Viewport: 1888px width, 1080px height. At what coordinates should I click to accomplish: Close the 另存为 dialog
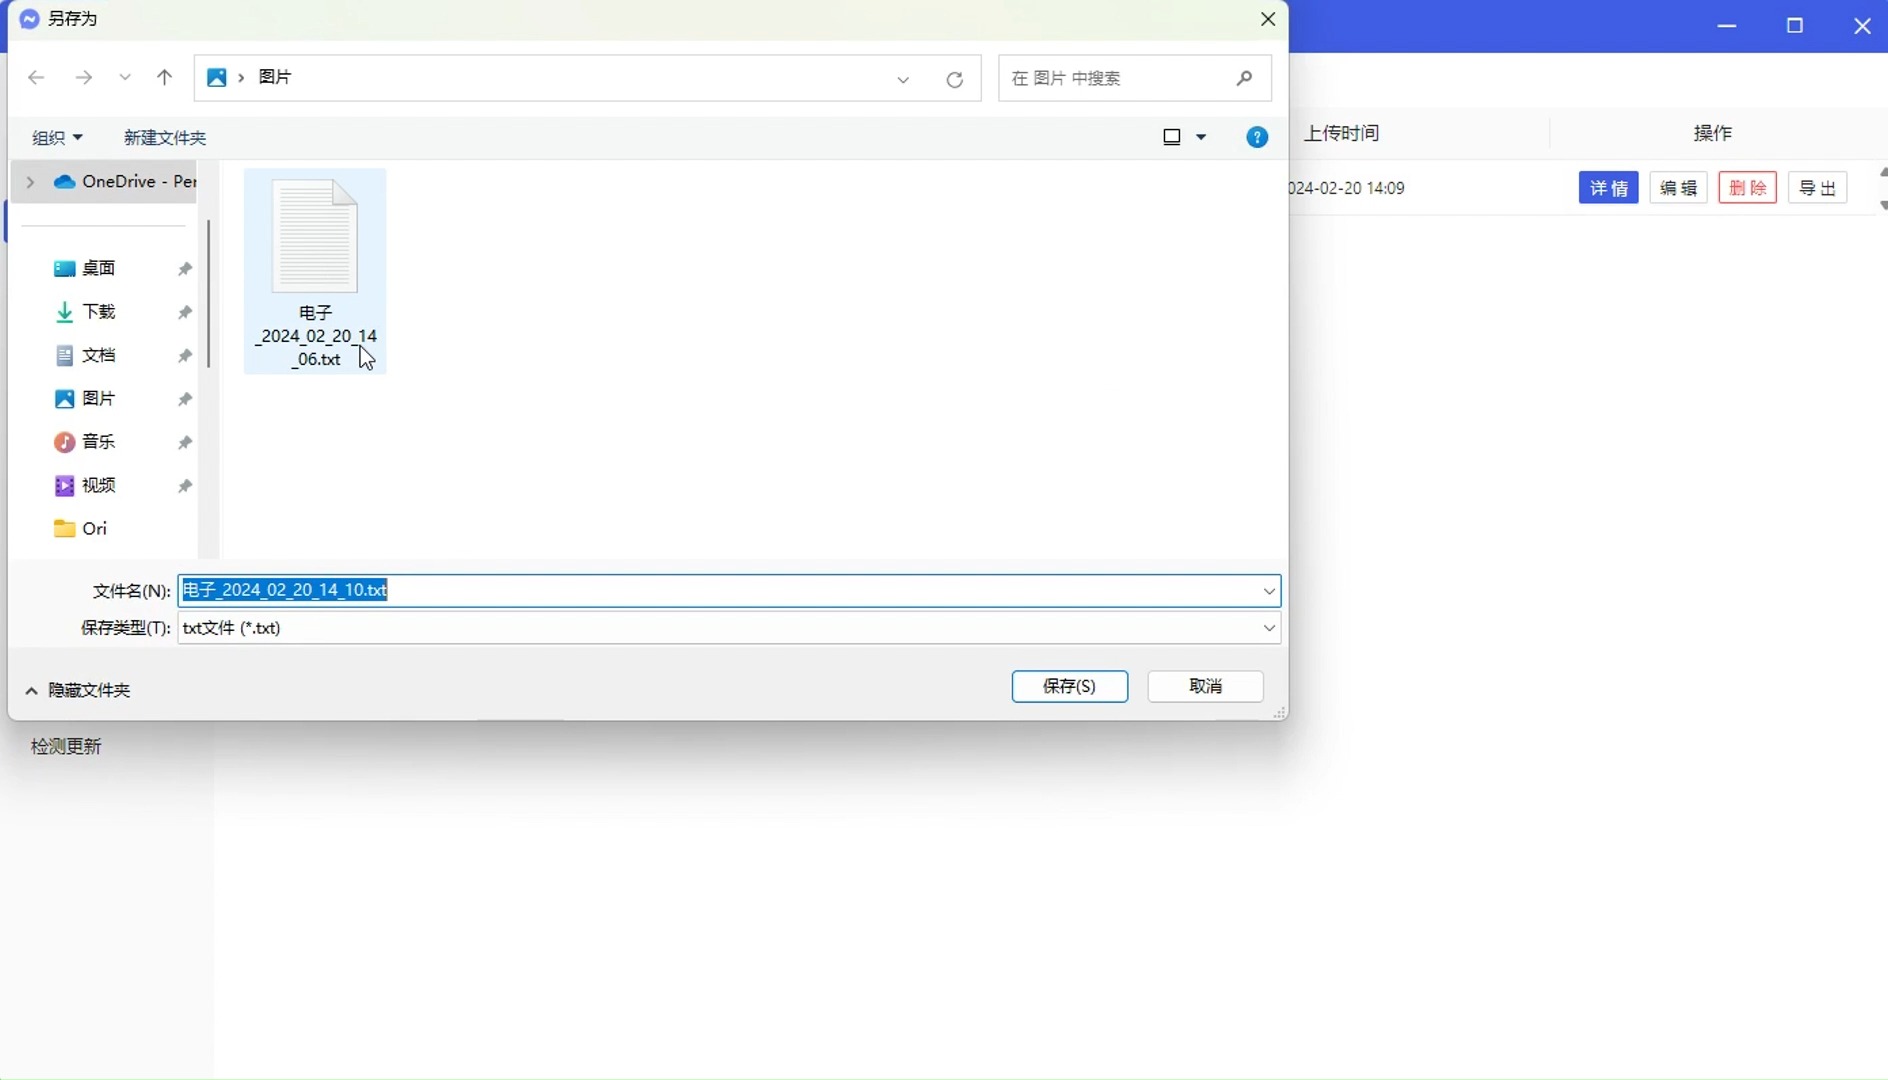pos(1268,19)
